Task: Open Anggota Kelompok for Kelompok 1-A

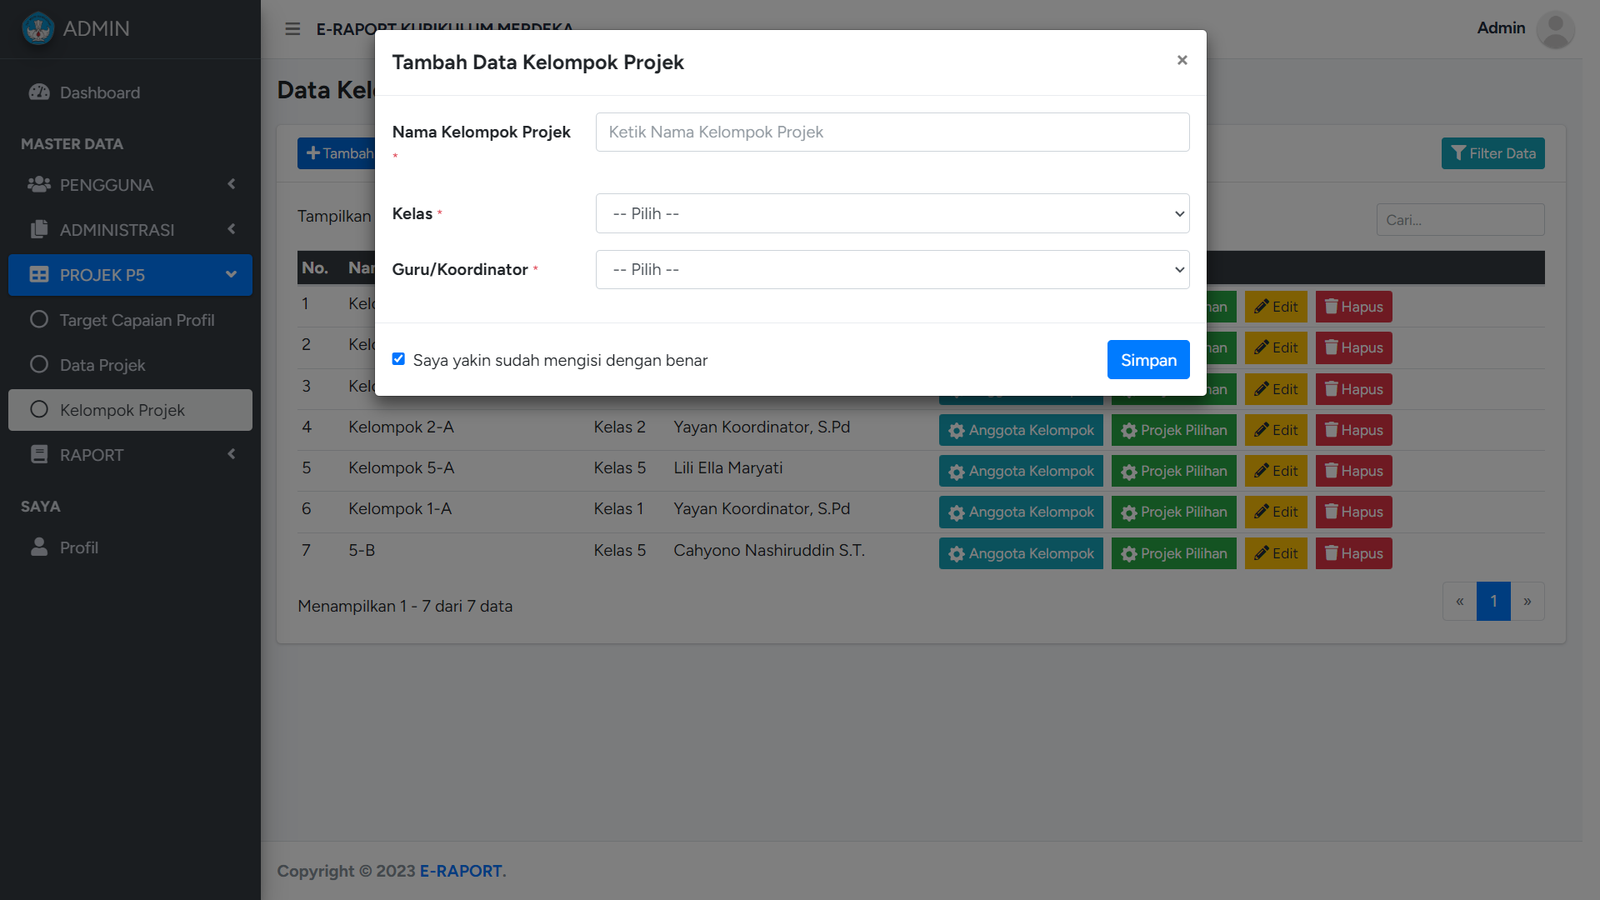Action: (1020, 512)
